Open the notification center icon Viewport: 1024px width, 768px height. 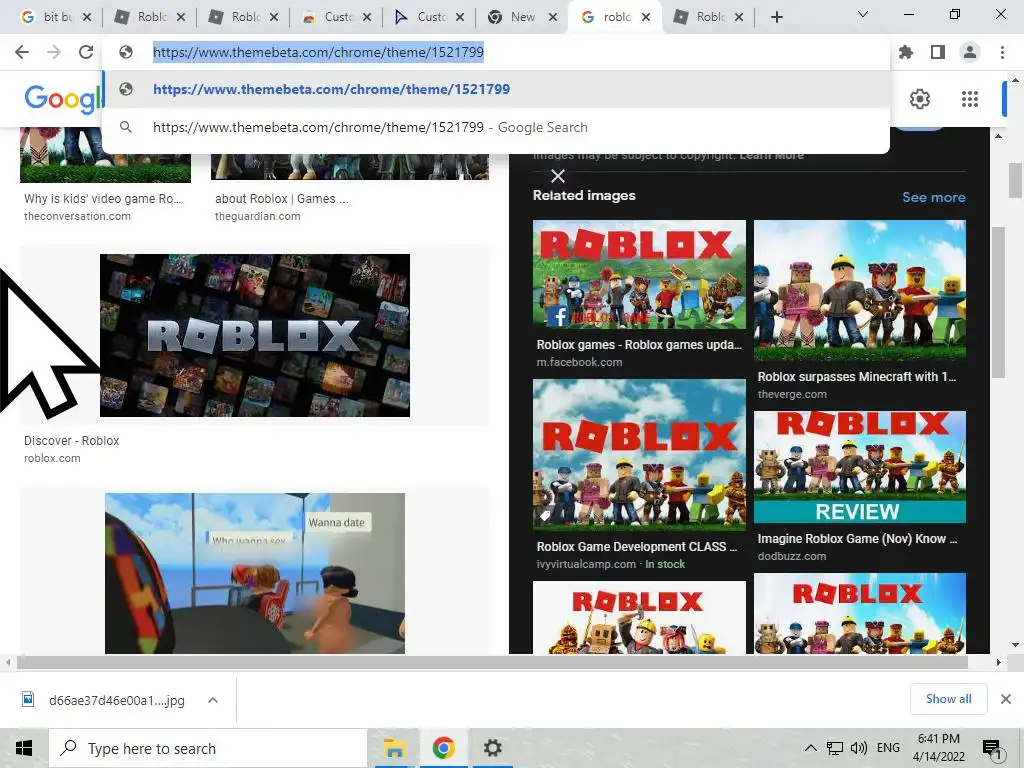pyautogui.click(x=992, y=748)
